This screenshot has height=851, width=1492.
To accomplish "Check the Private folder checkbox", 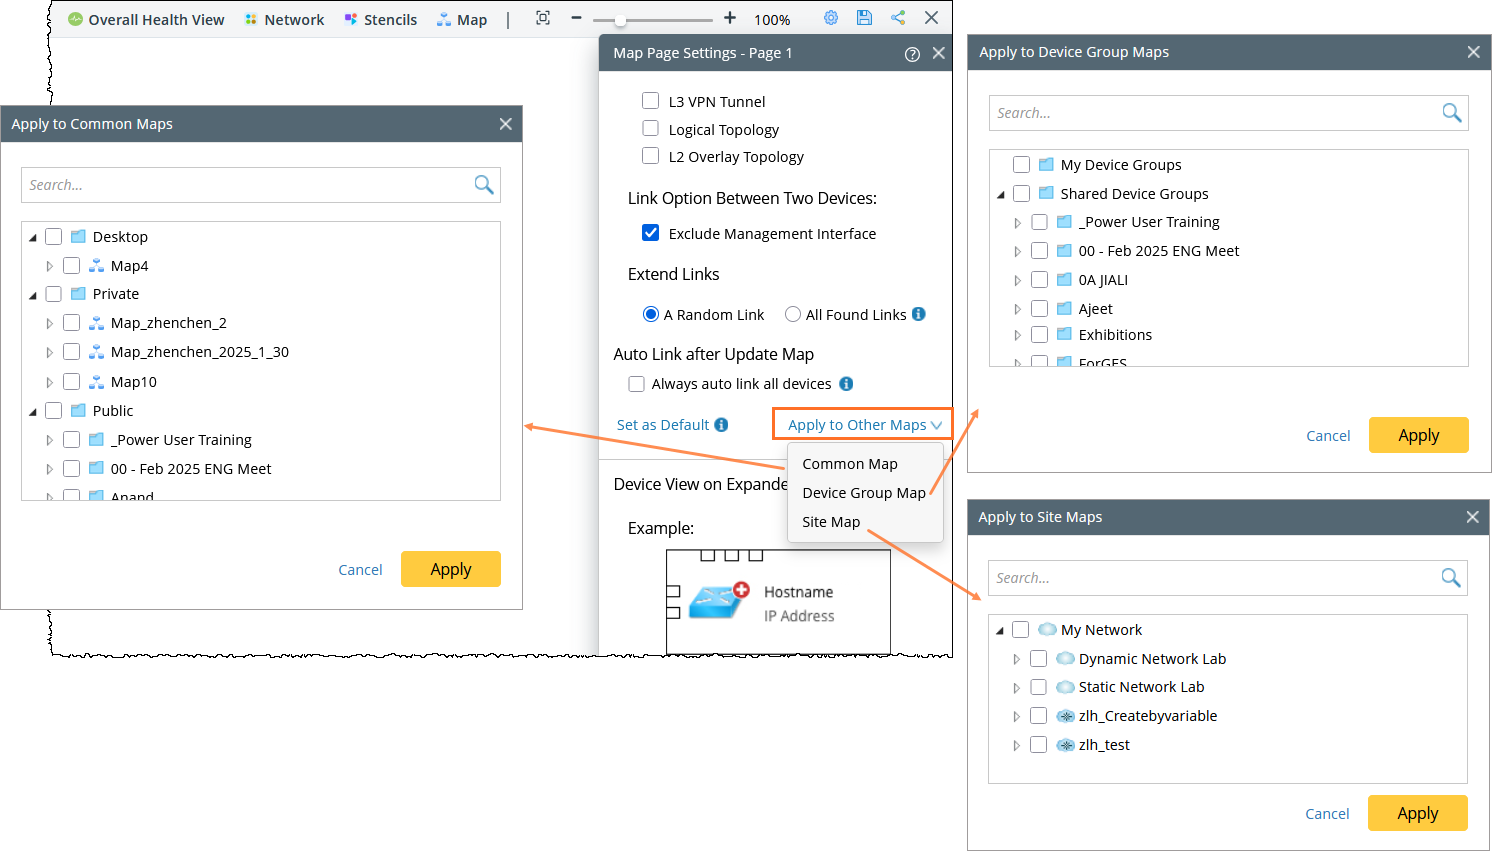I will click(53, 294).
